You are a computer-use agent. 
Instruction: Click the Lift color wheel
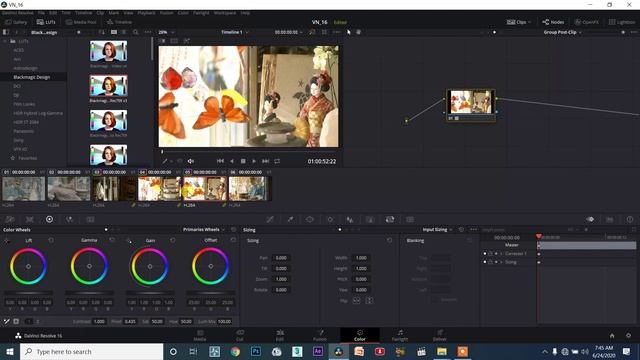point(29,267)
